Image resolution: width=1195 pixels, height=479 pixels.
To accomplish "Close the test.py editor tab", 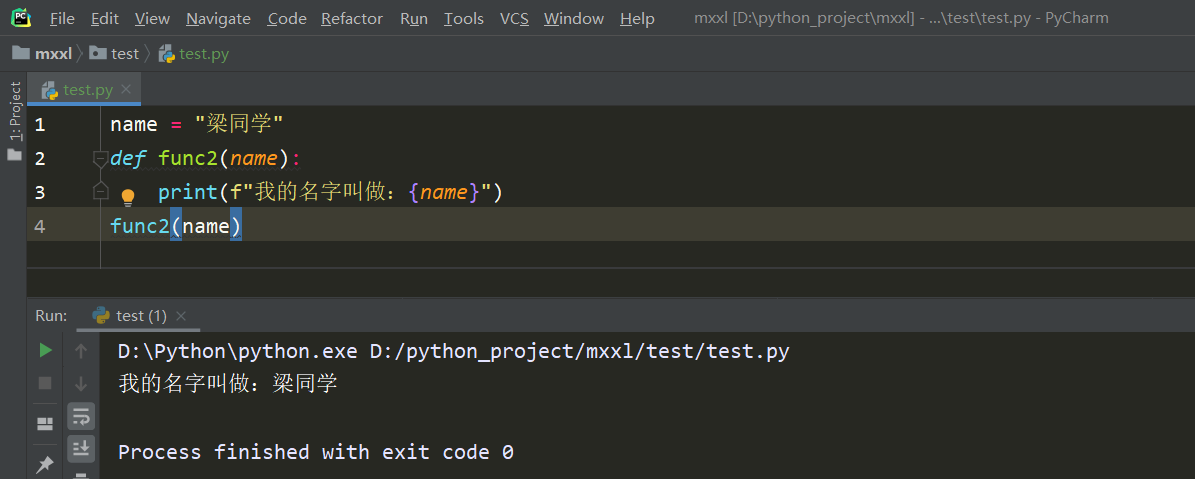I will point(127,89).
